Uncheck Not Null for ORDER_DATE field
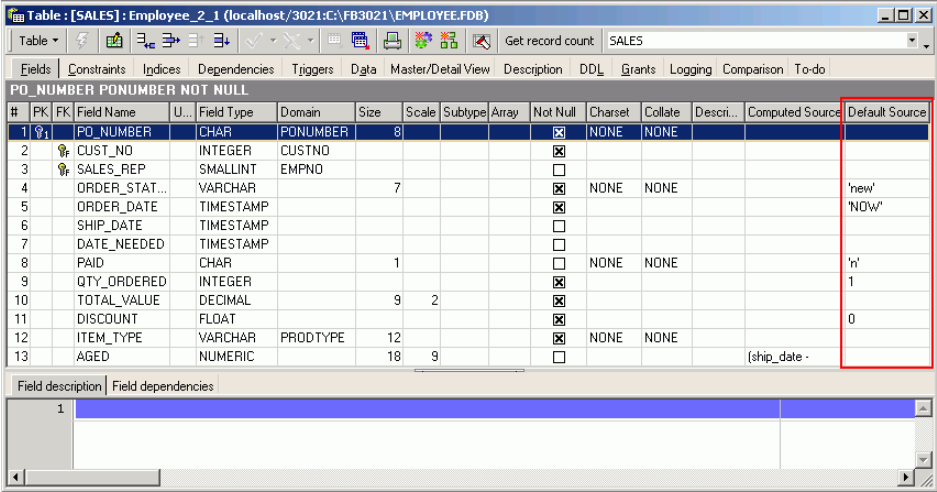Screen dimensions: 937x492 coord(559,207)
